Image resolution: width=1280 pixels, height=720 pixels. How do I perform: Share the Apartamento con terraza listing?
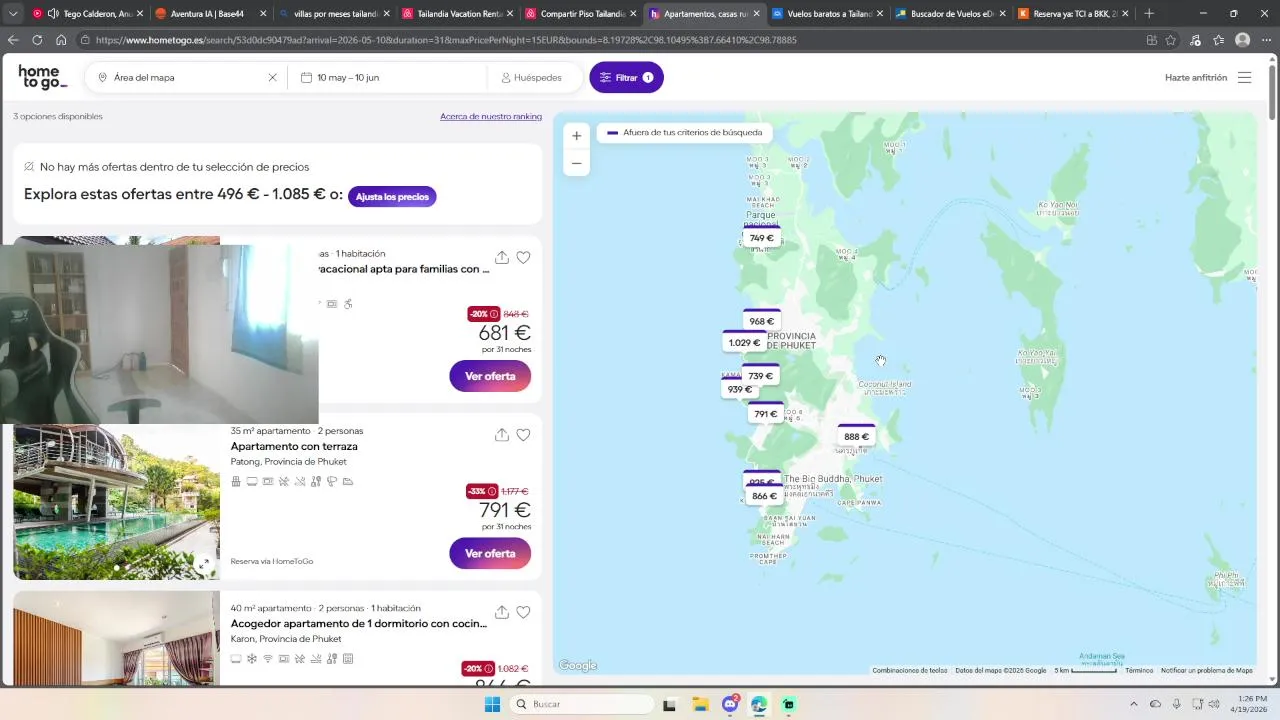(502, 434)
